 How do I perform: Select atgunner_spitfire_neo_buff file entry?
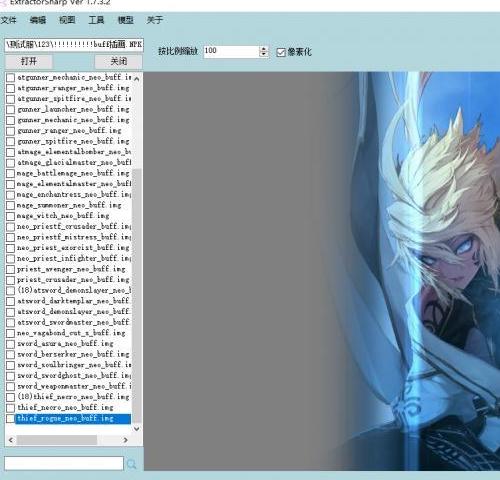click(x=74, y=99)
